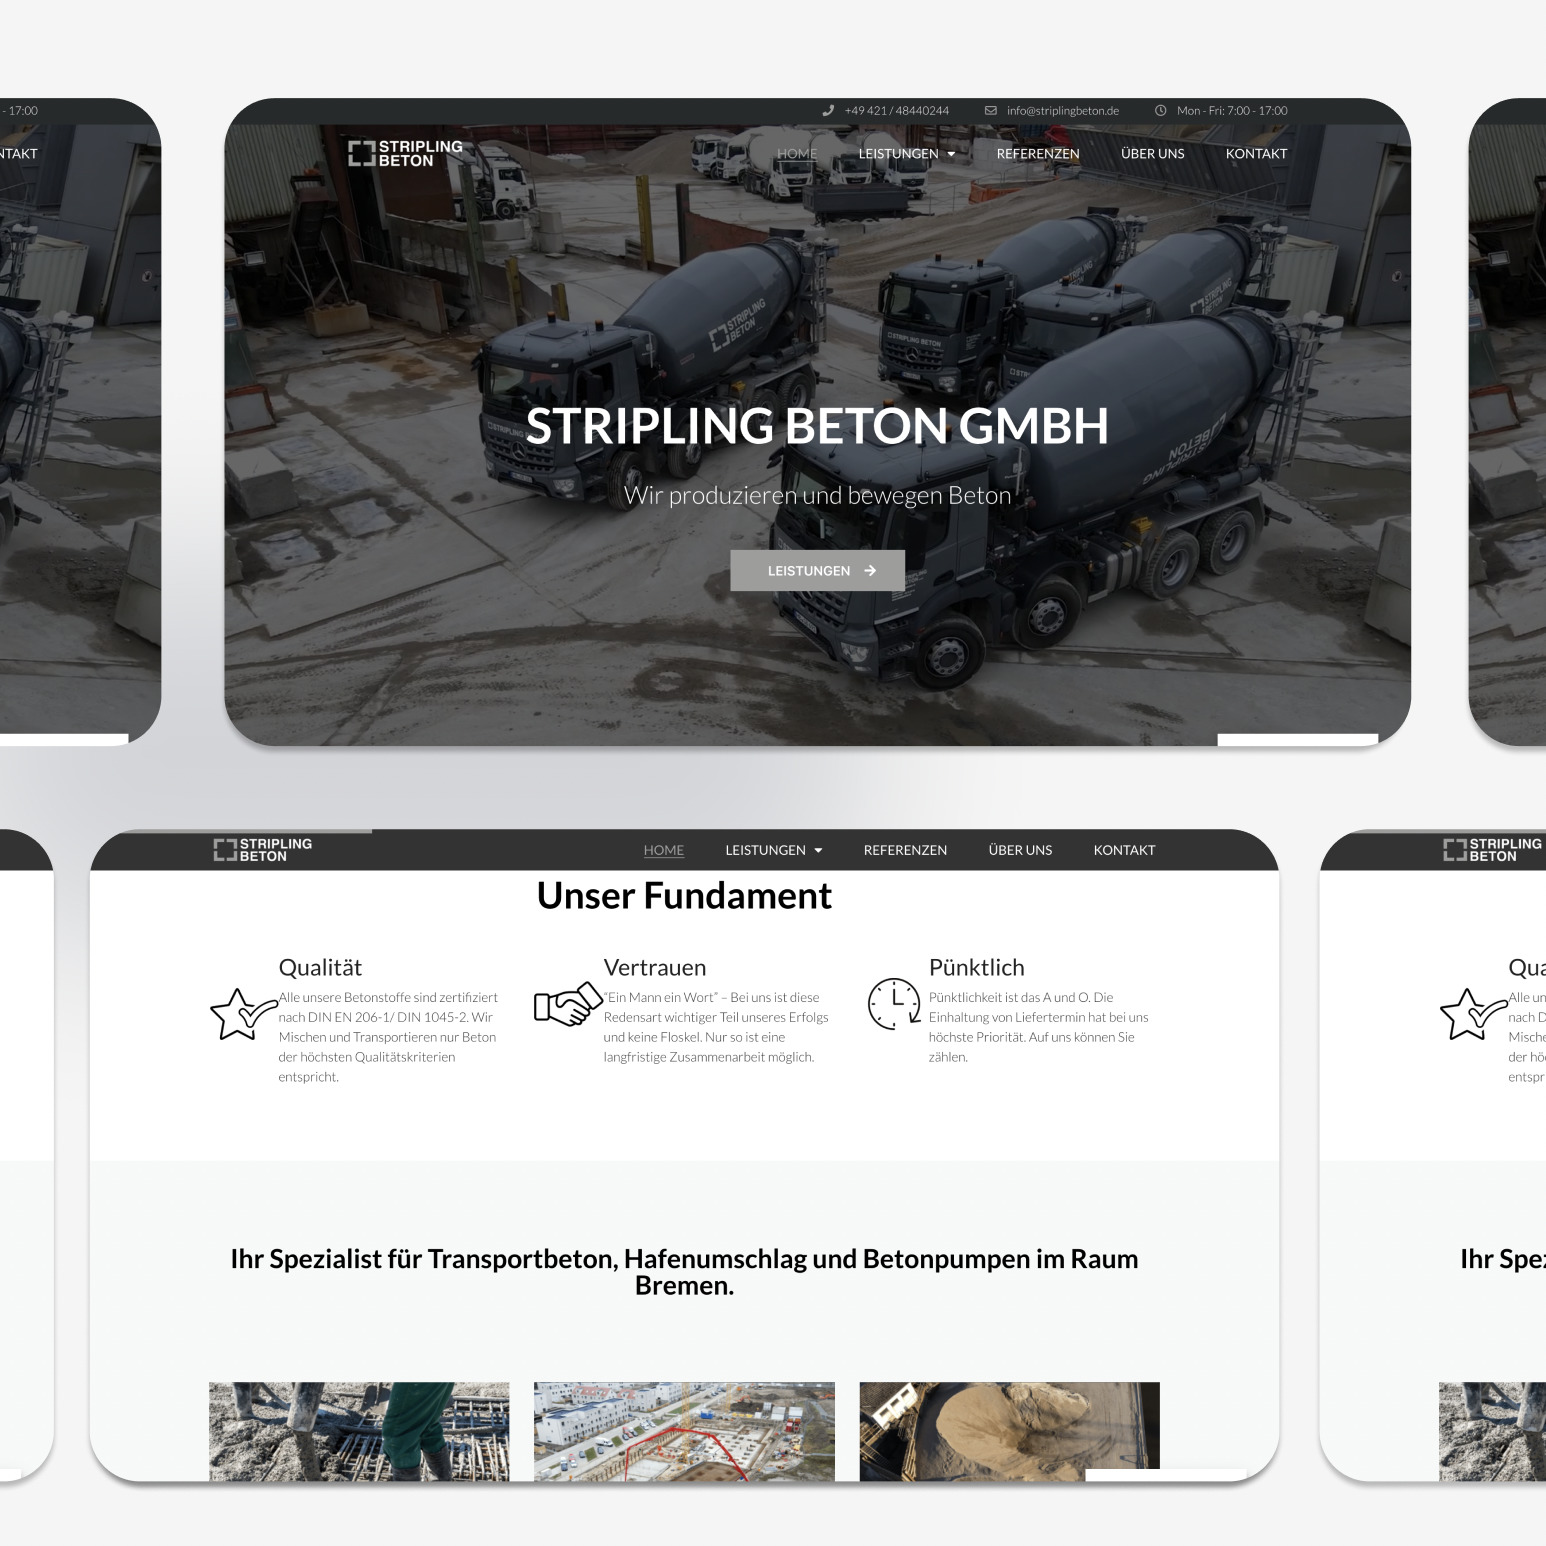
Task: Select REFERENZEN in the lower page navigation
Action: click(x=905, y=850)
